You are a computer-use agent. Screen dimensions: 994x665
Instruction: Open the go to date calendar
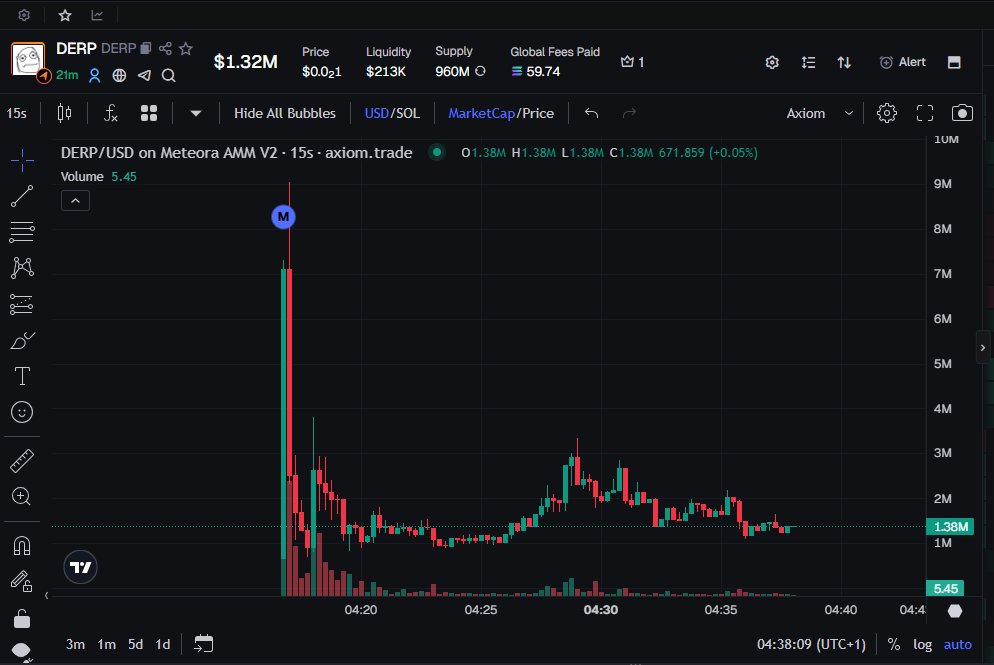tap(203, 643)
